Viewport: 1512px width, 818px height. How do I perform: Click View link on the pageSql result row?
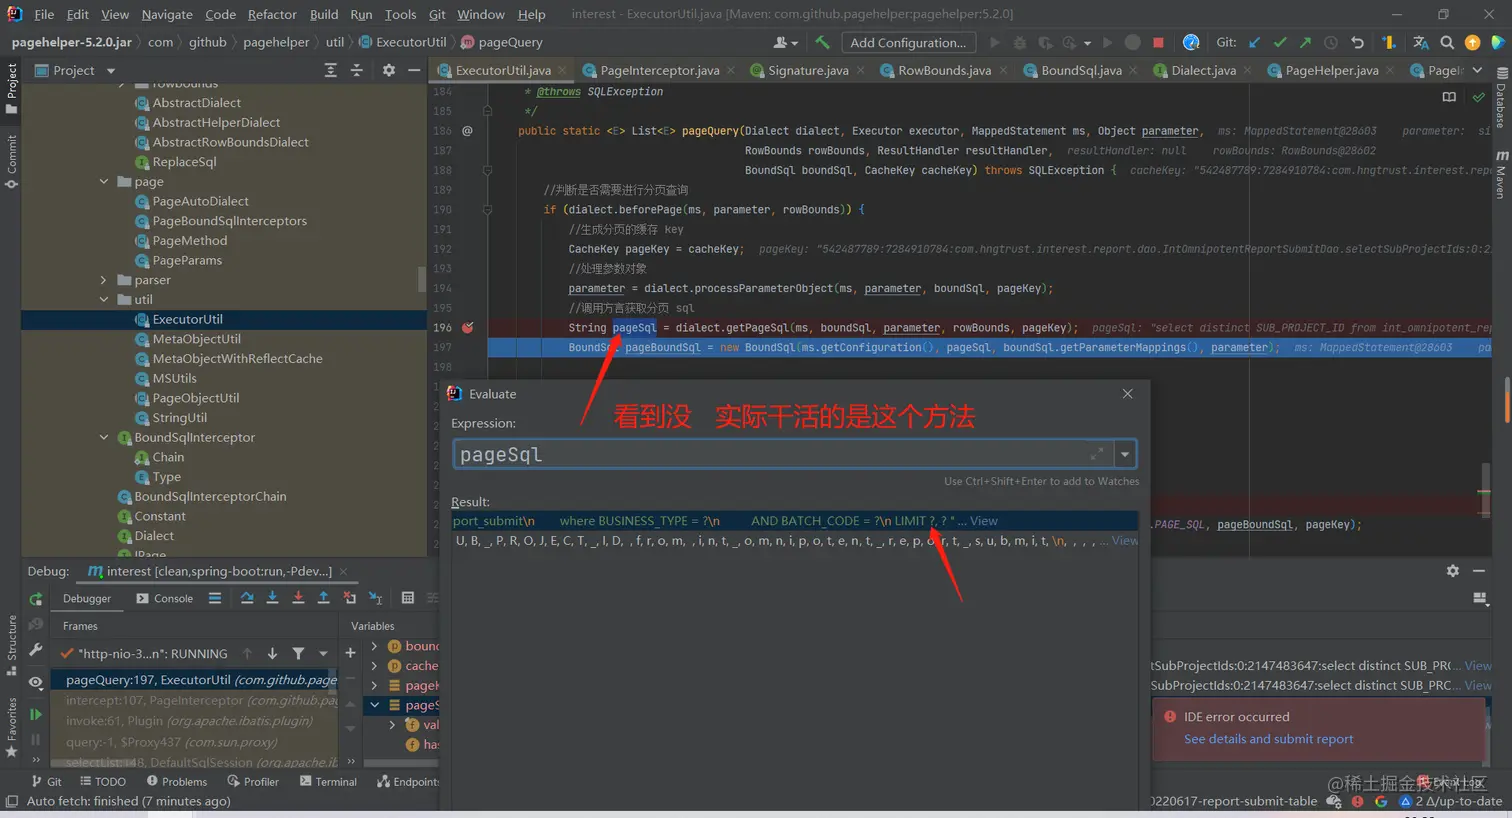point(983,521)
